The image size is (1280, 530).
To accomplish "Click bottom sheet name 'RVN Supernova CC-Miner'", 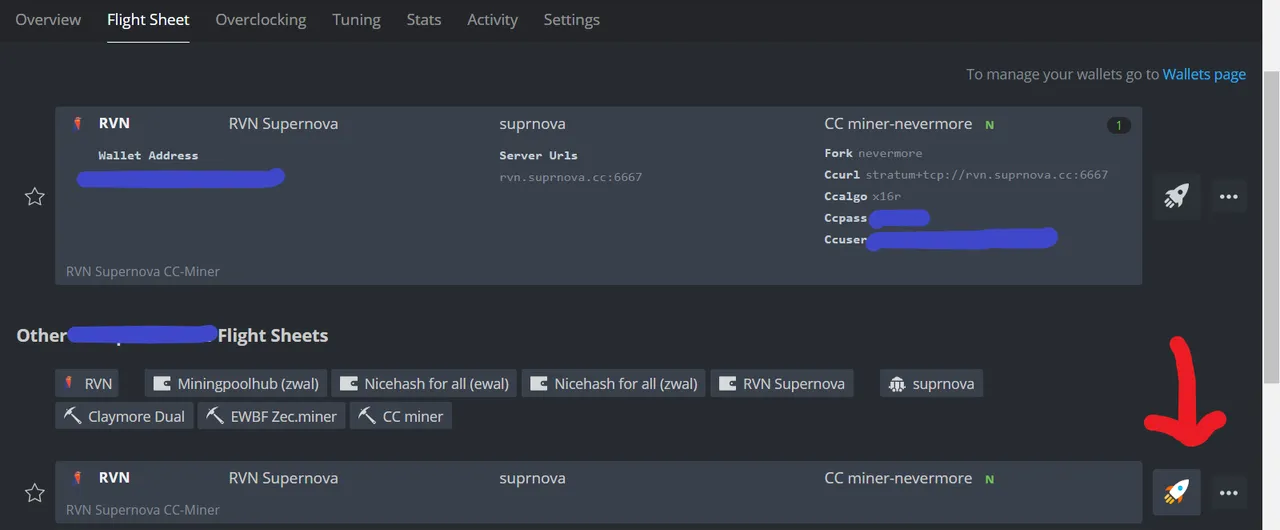I will pos(143,510).
